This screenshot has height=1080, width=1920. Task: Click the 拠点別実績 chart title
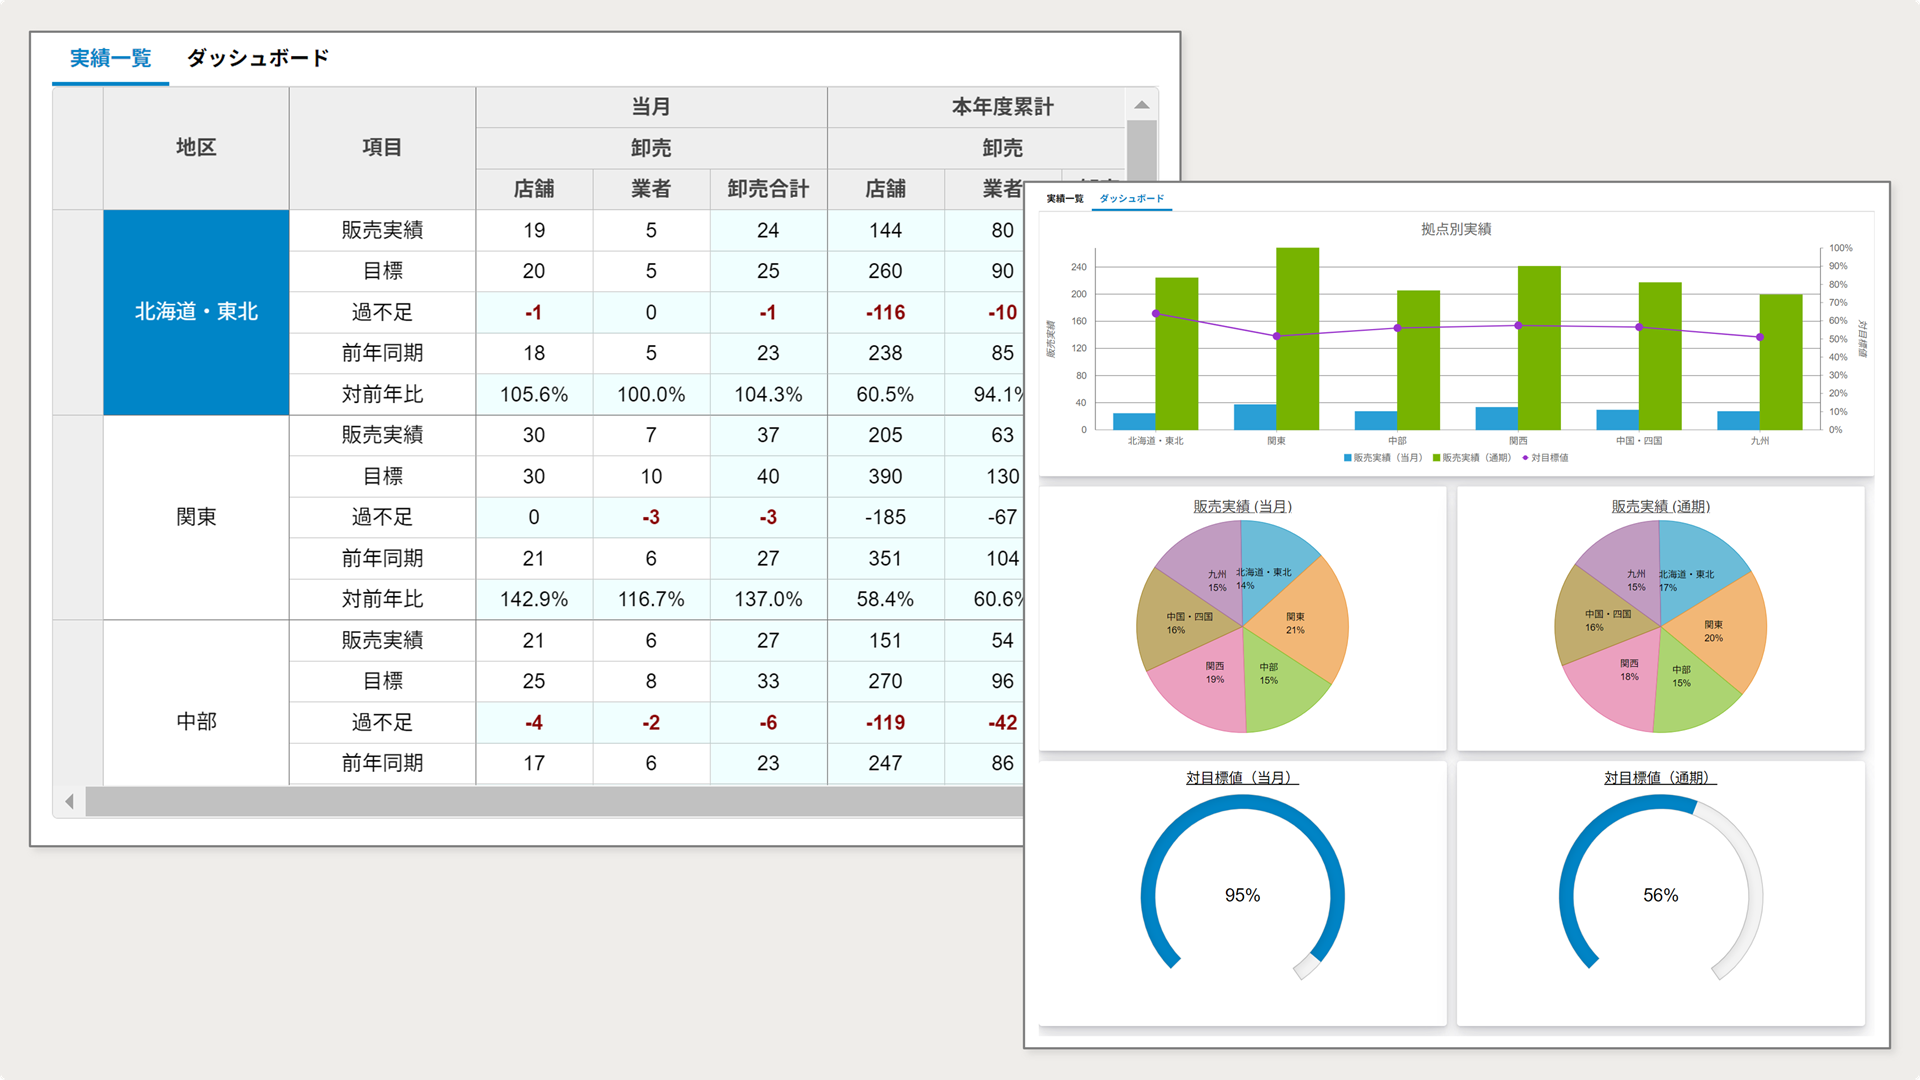[x=1456, y=229]
